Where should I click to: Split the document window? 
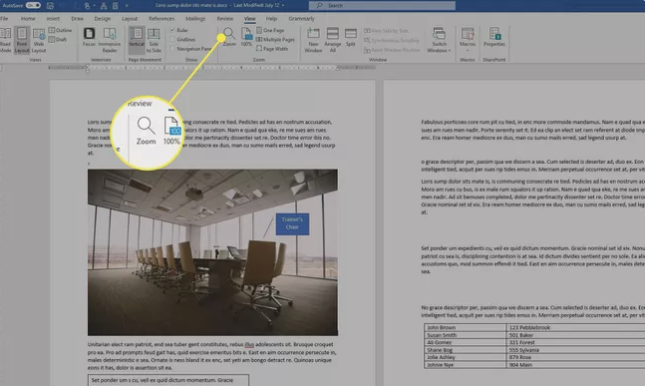(350, 37)
